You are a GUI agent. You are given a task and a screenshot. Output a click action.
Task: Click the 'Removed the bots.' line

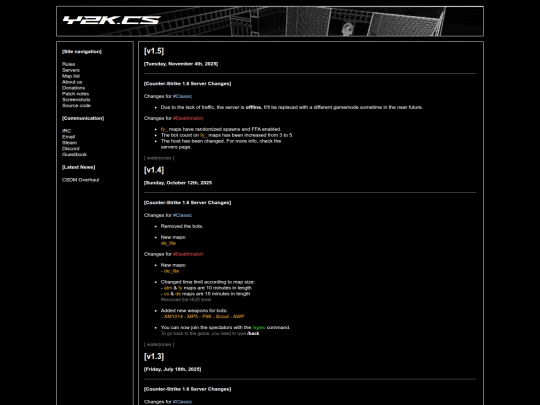pyautogui.click(x=182, y=226)
